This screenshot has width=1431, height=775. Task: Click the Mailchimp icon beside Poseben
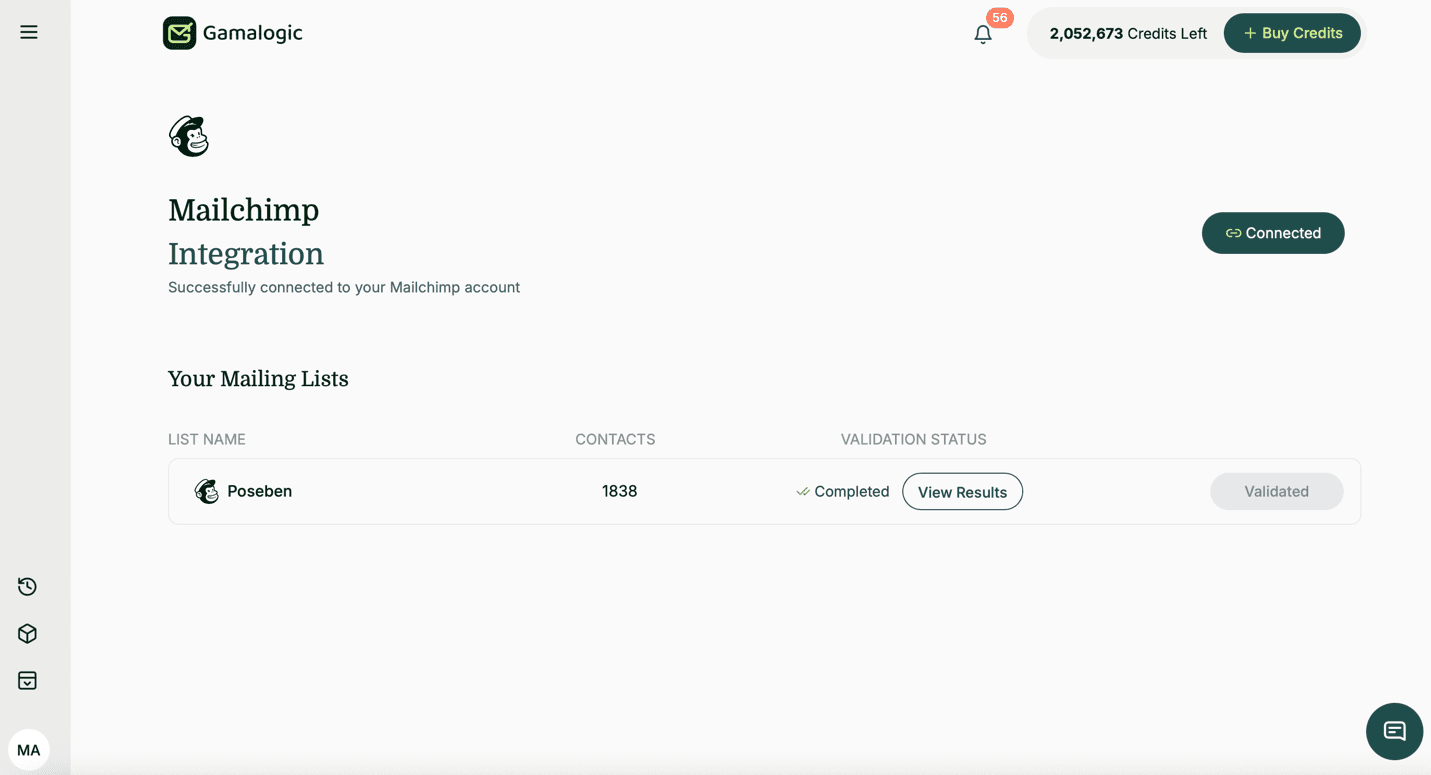(206, 491)
